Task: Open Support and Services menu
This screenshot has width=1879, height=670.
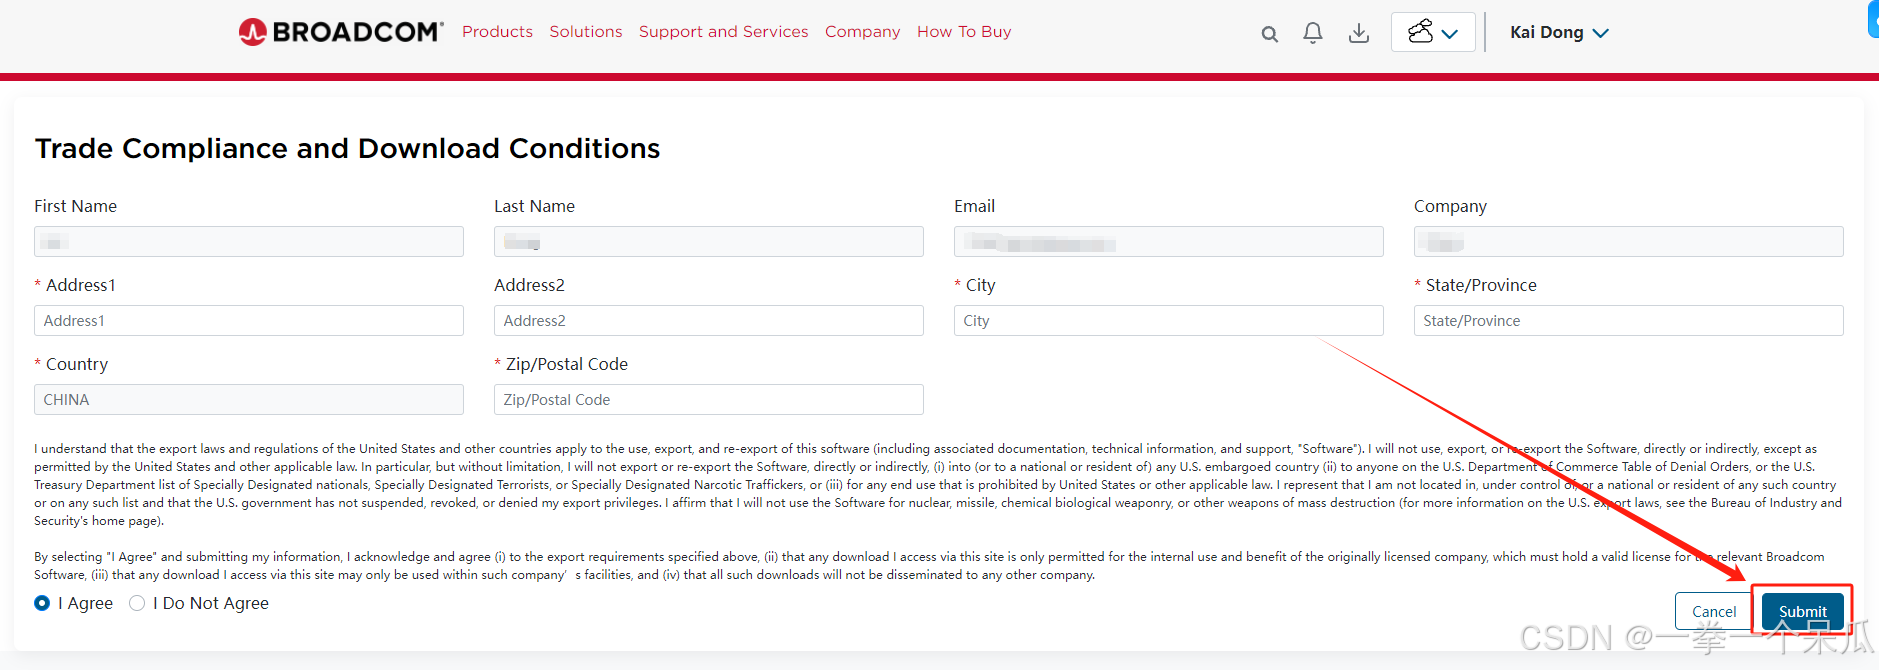Action: click(x=723, y=32)
